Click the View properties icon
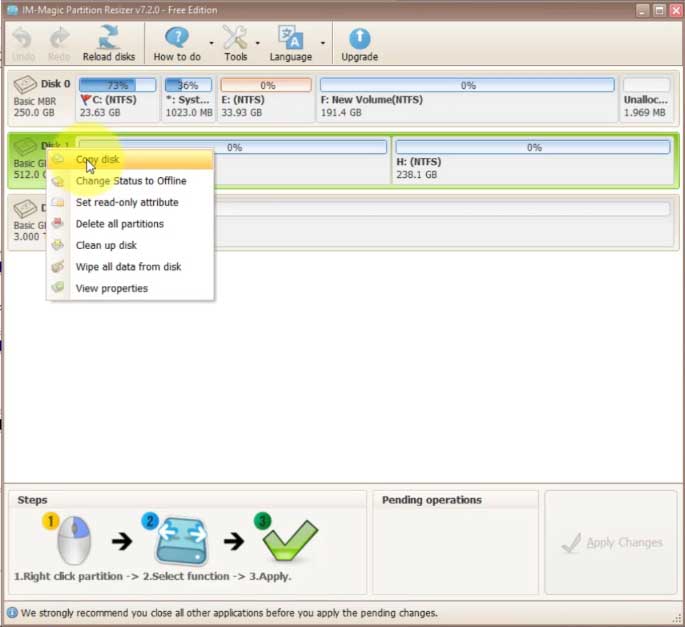 pos(58,288)
